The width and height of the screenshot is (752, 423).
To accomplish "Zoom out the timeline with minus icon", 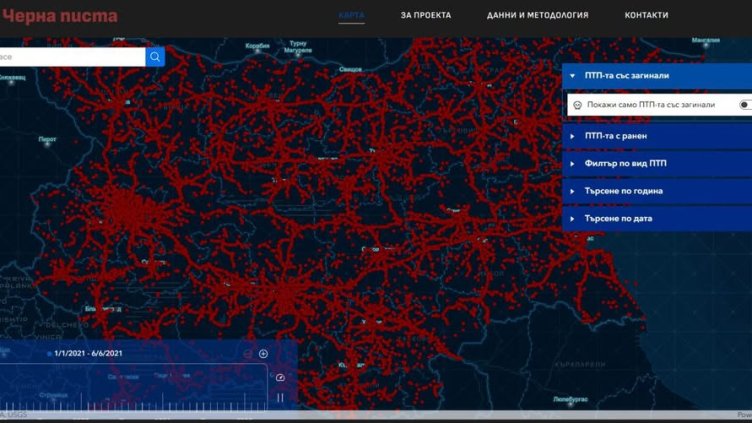I will 248,354.
